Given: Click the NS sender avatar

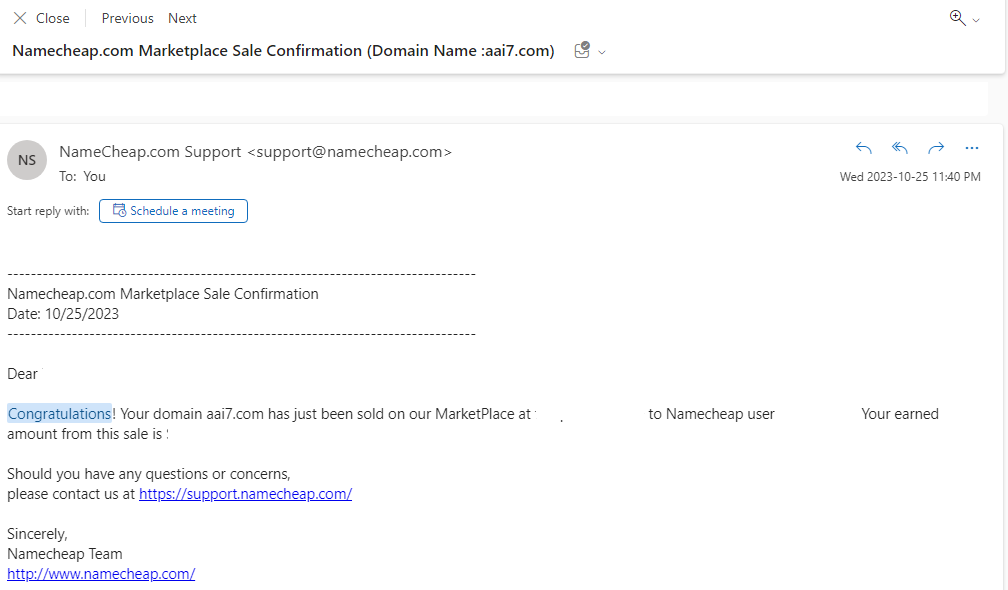Looking at the screenshot, I should (x=27, y=160).
